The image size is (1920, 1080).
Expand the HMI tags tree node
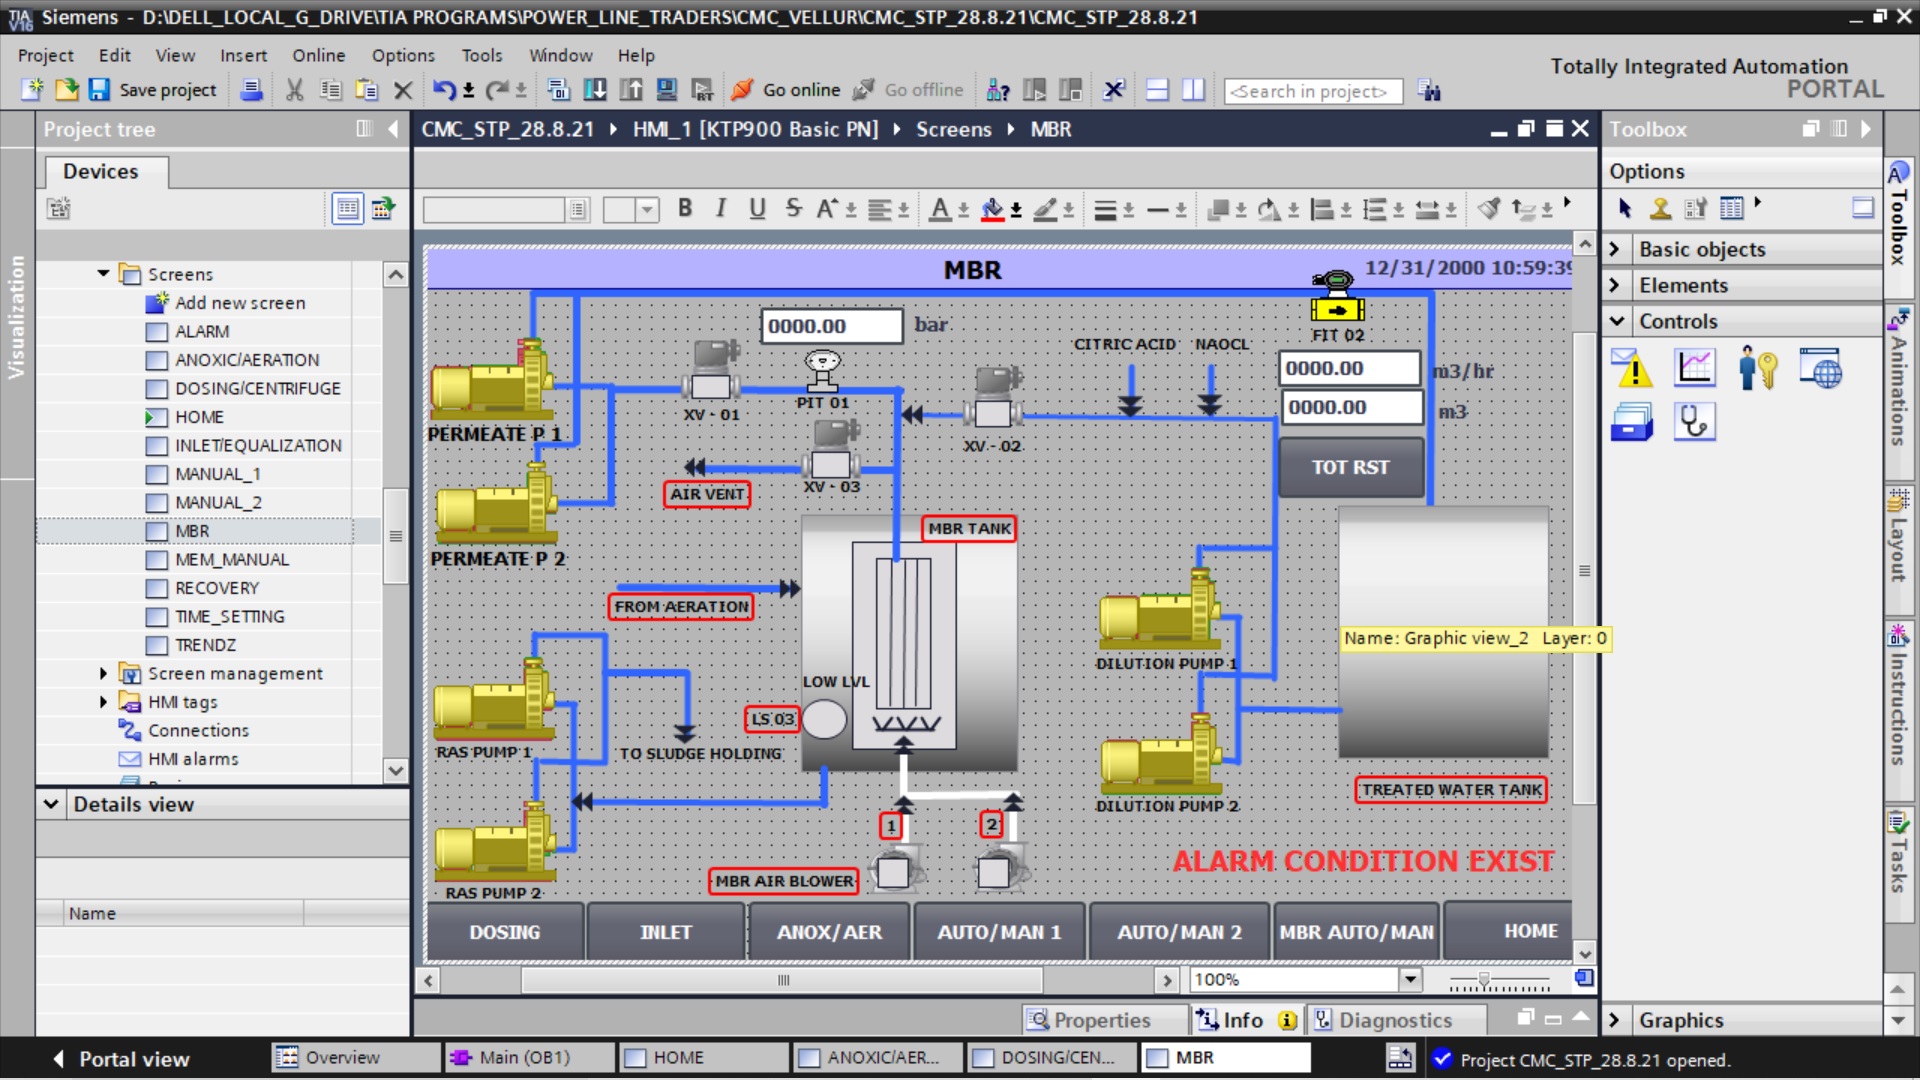pos(103,702)
